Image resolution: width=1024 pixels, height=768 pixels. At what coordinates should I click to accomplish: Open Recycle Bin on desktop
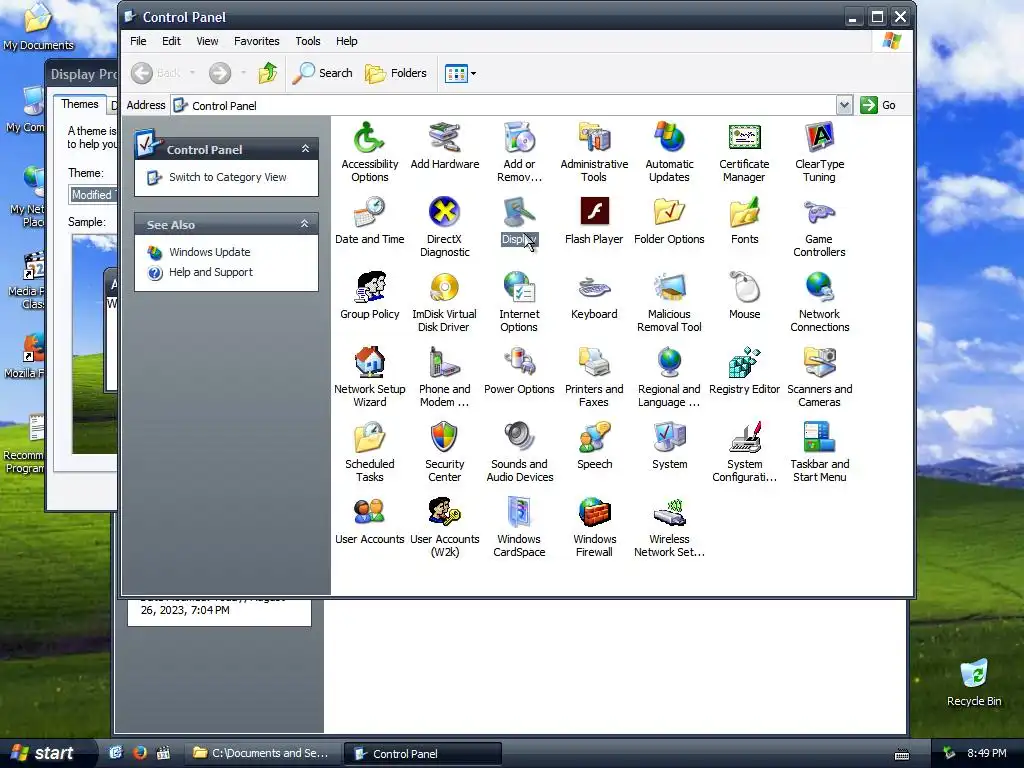pos(974,683)
